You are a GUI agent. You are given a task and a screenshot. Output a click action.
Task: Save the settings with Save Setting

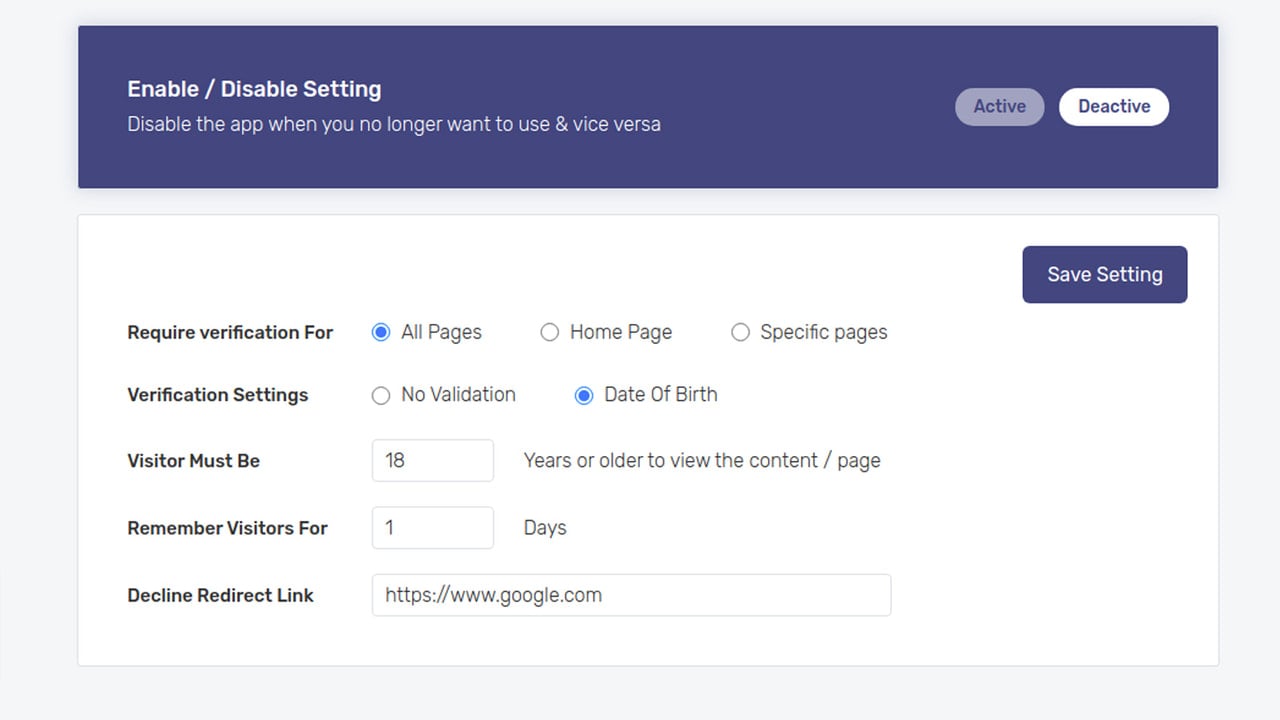[1105, 275]
